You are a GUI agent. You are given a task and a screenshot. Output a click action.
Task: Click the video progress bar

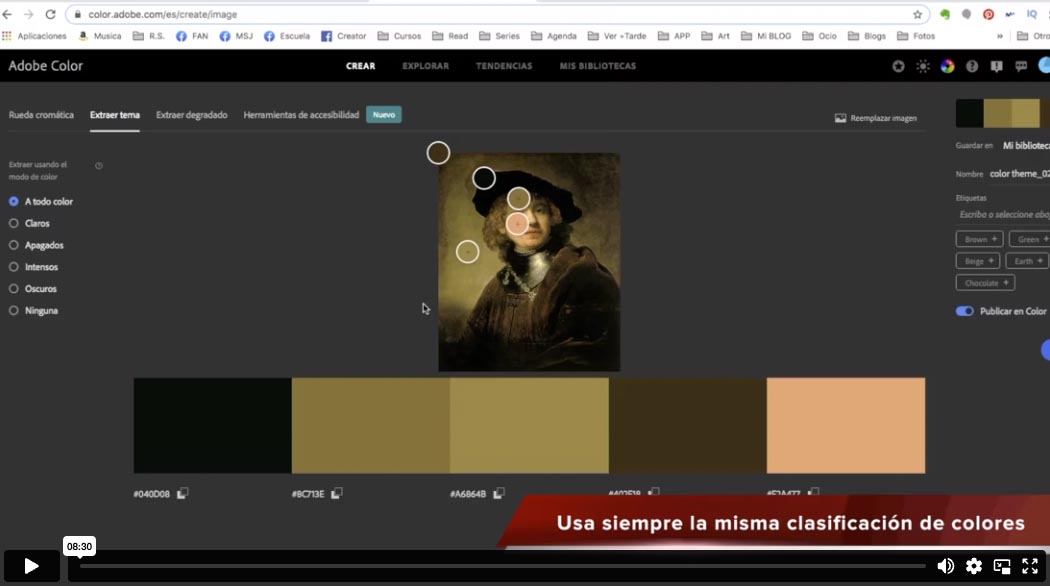pyautogui.click(x=503, y=566)
